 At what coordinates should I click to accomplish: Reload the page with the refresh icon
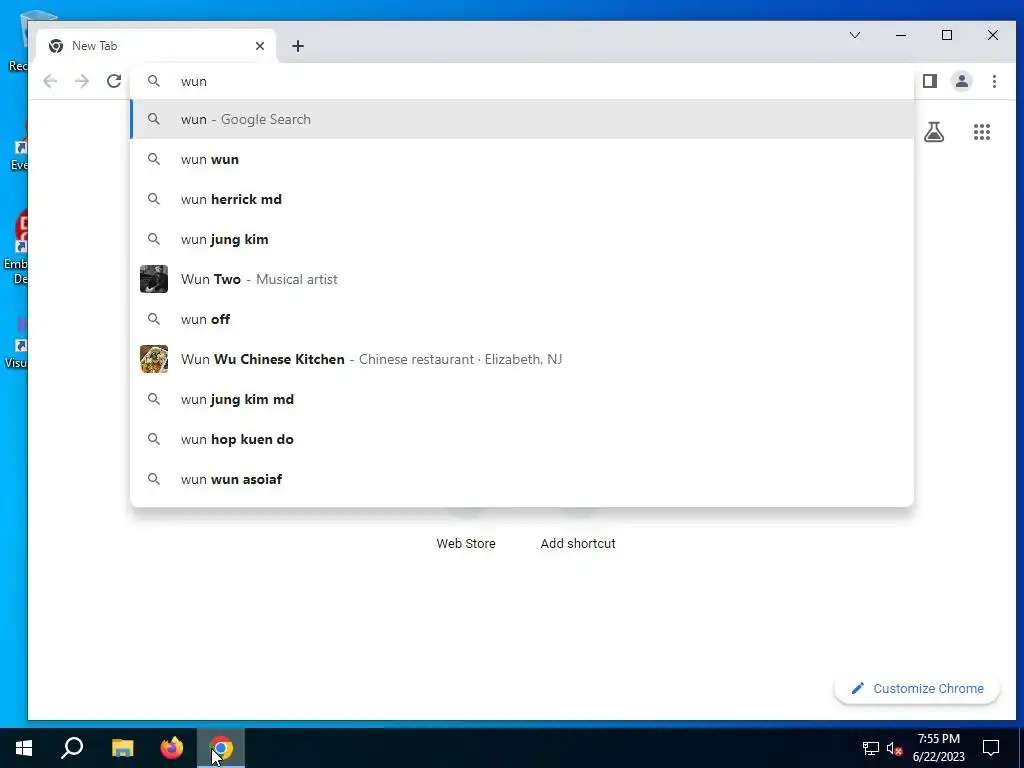coord(114,81)
